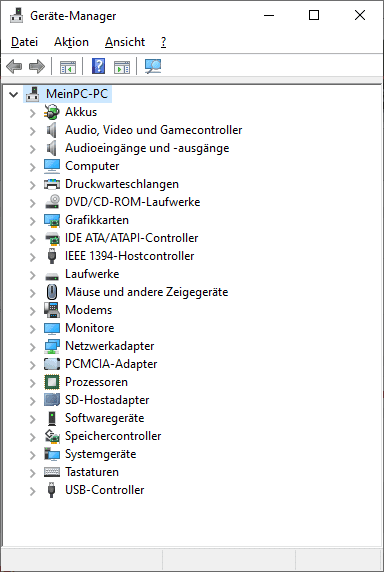384x572 pixels.
Task: Click the blue Help question mark toolbar icon
Action: [x=98, y=67]
